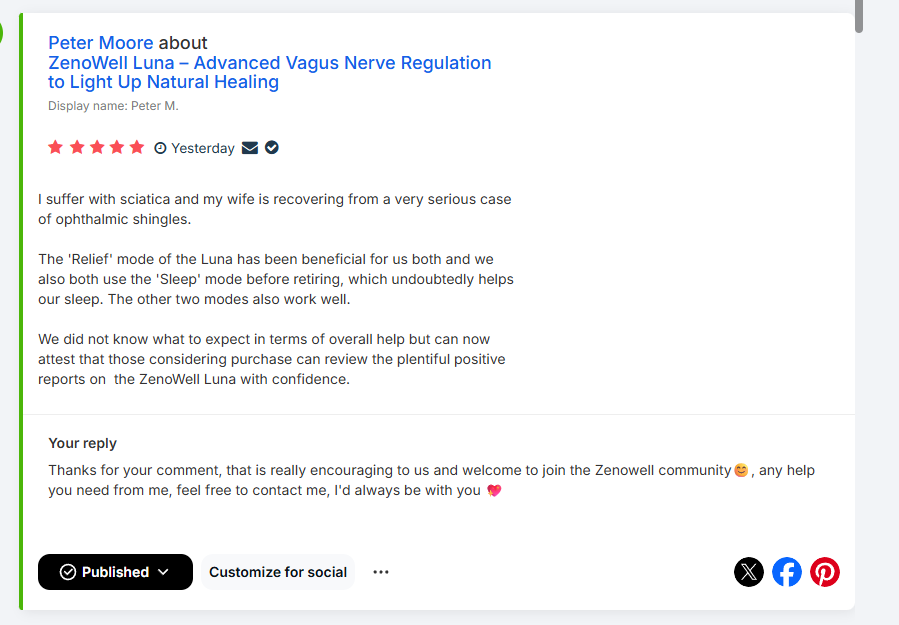Click the first star of the rating
This screenshot has height=625, width=899.
click(x=55, y=148)
